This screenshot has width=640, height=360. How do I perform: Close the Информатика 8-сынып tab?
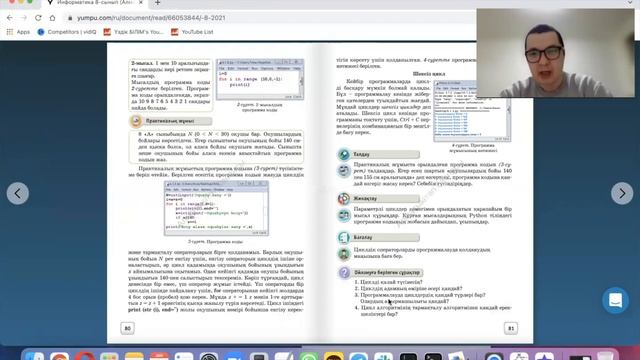[x=141, y=2]
